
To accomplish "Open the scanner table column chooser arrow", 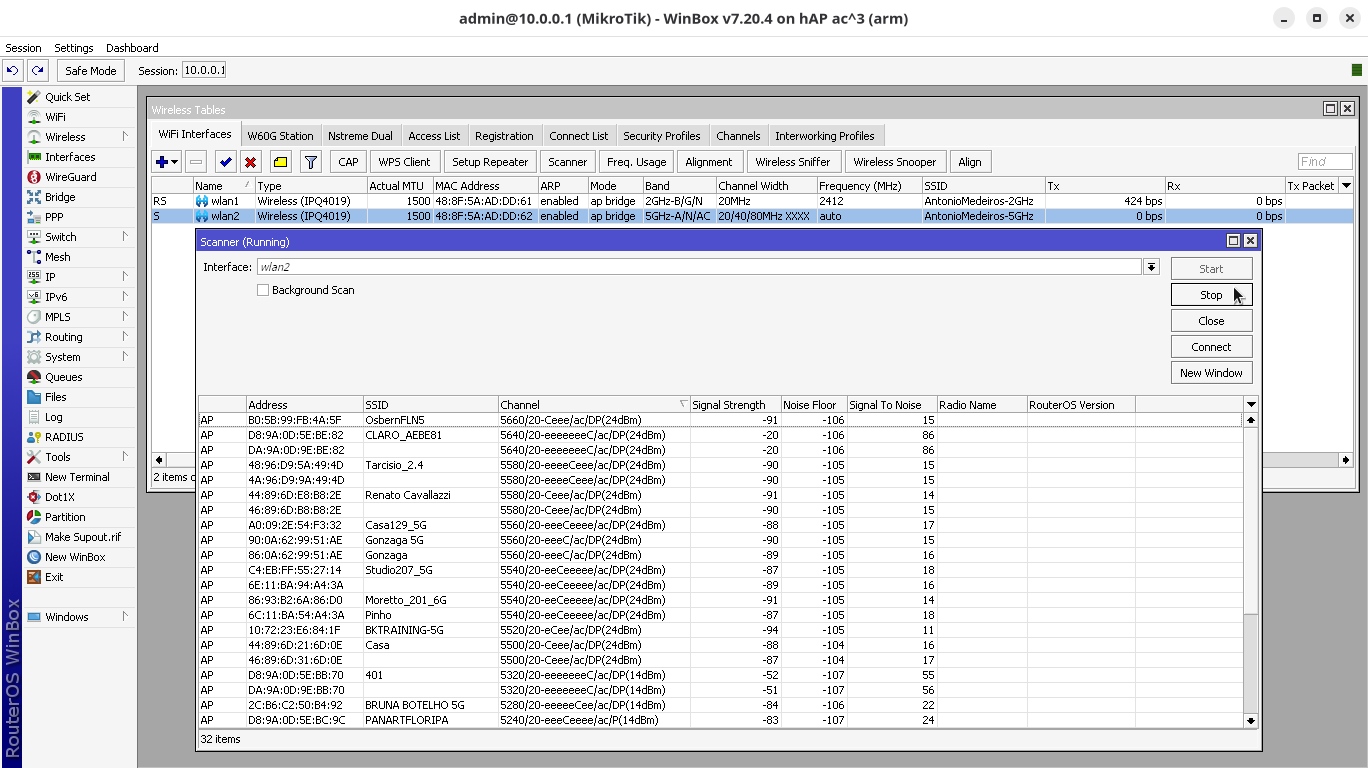I will [x=1250, y=405].
